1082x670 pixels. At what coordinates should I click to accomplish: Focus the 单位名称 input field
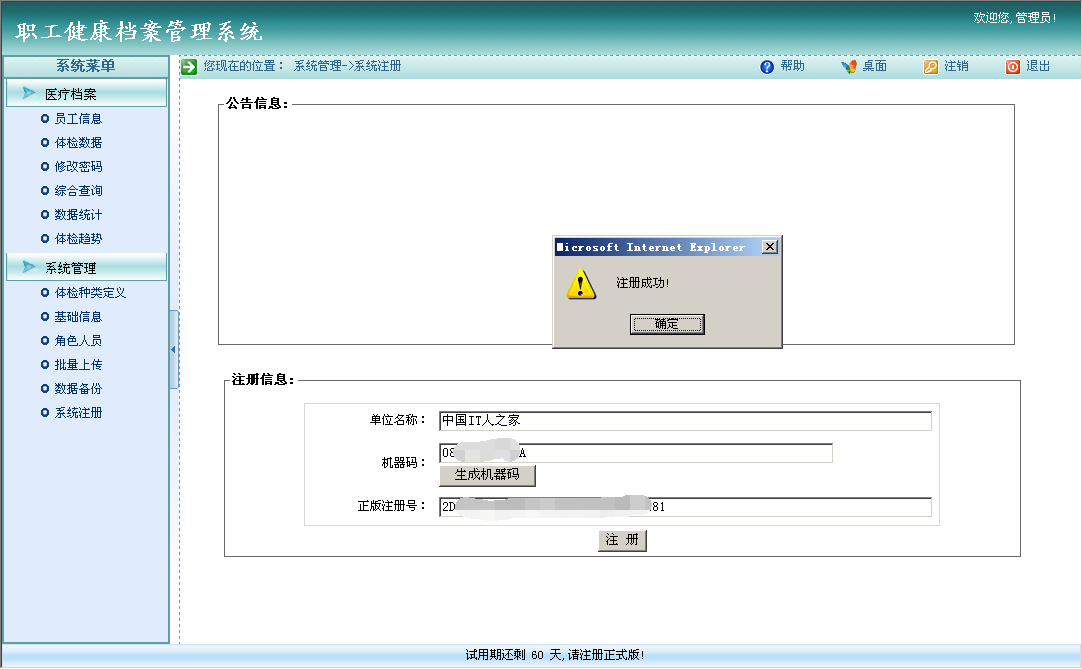tap(685, 421)
